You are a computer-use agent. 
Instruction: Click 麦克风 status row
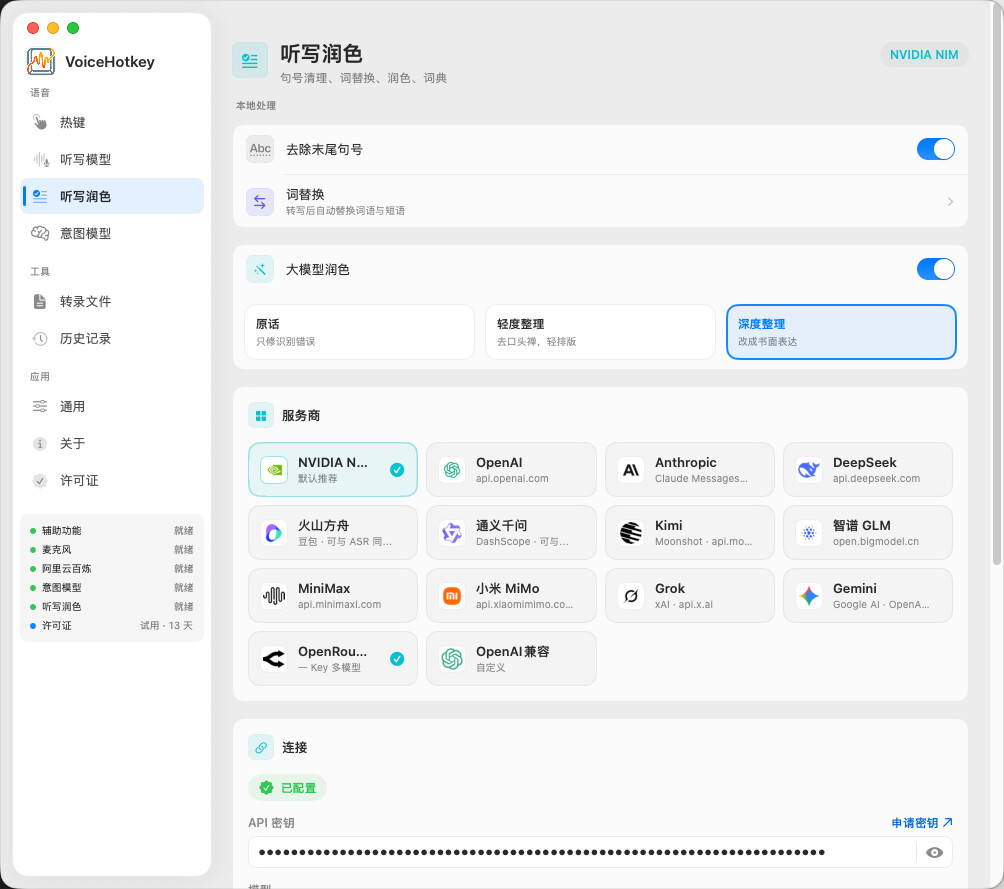[111, 550]
